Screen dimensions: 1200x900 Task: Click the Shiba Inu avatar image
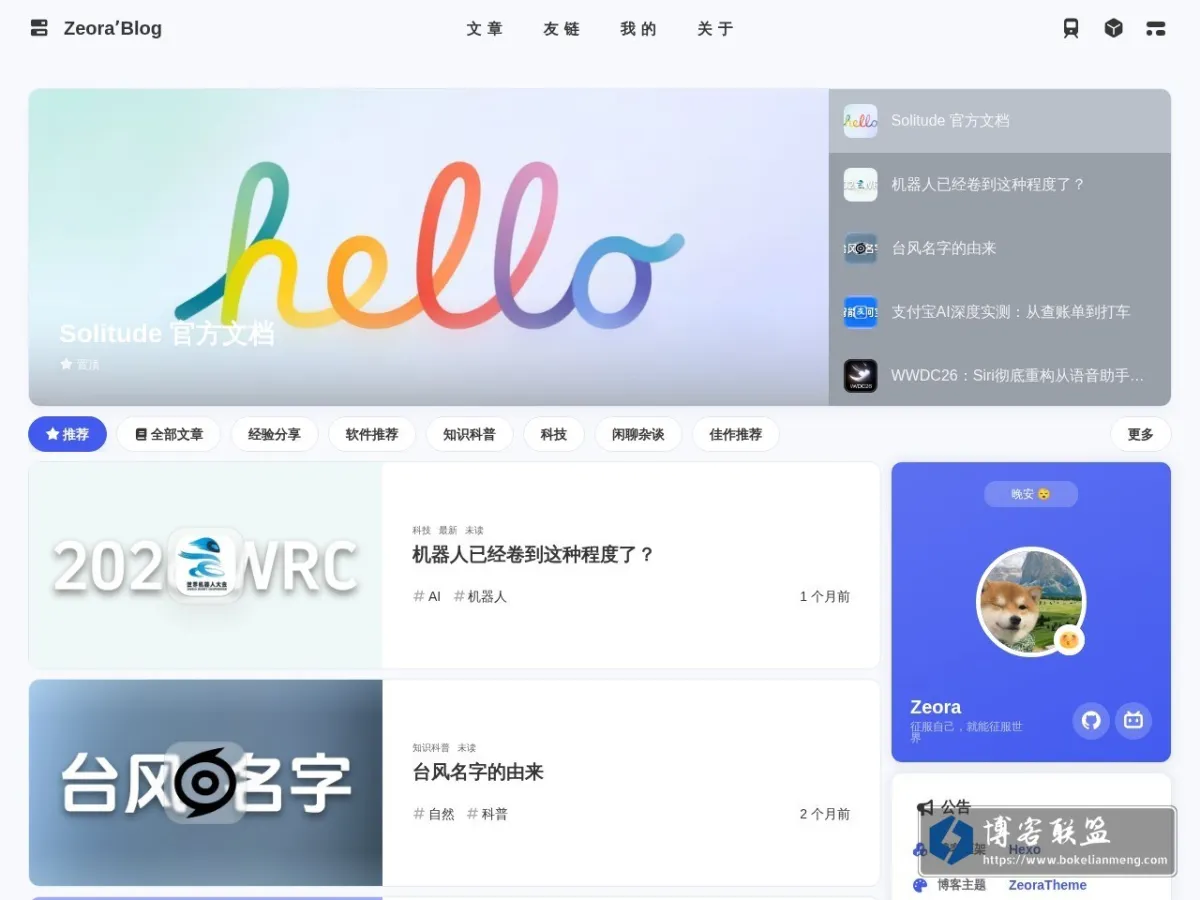click(x=1030, y=601)
